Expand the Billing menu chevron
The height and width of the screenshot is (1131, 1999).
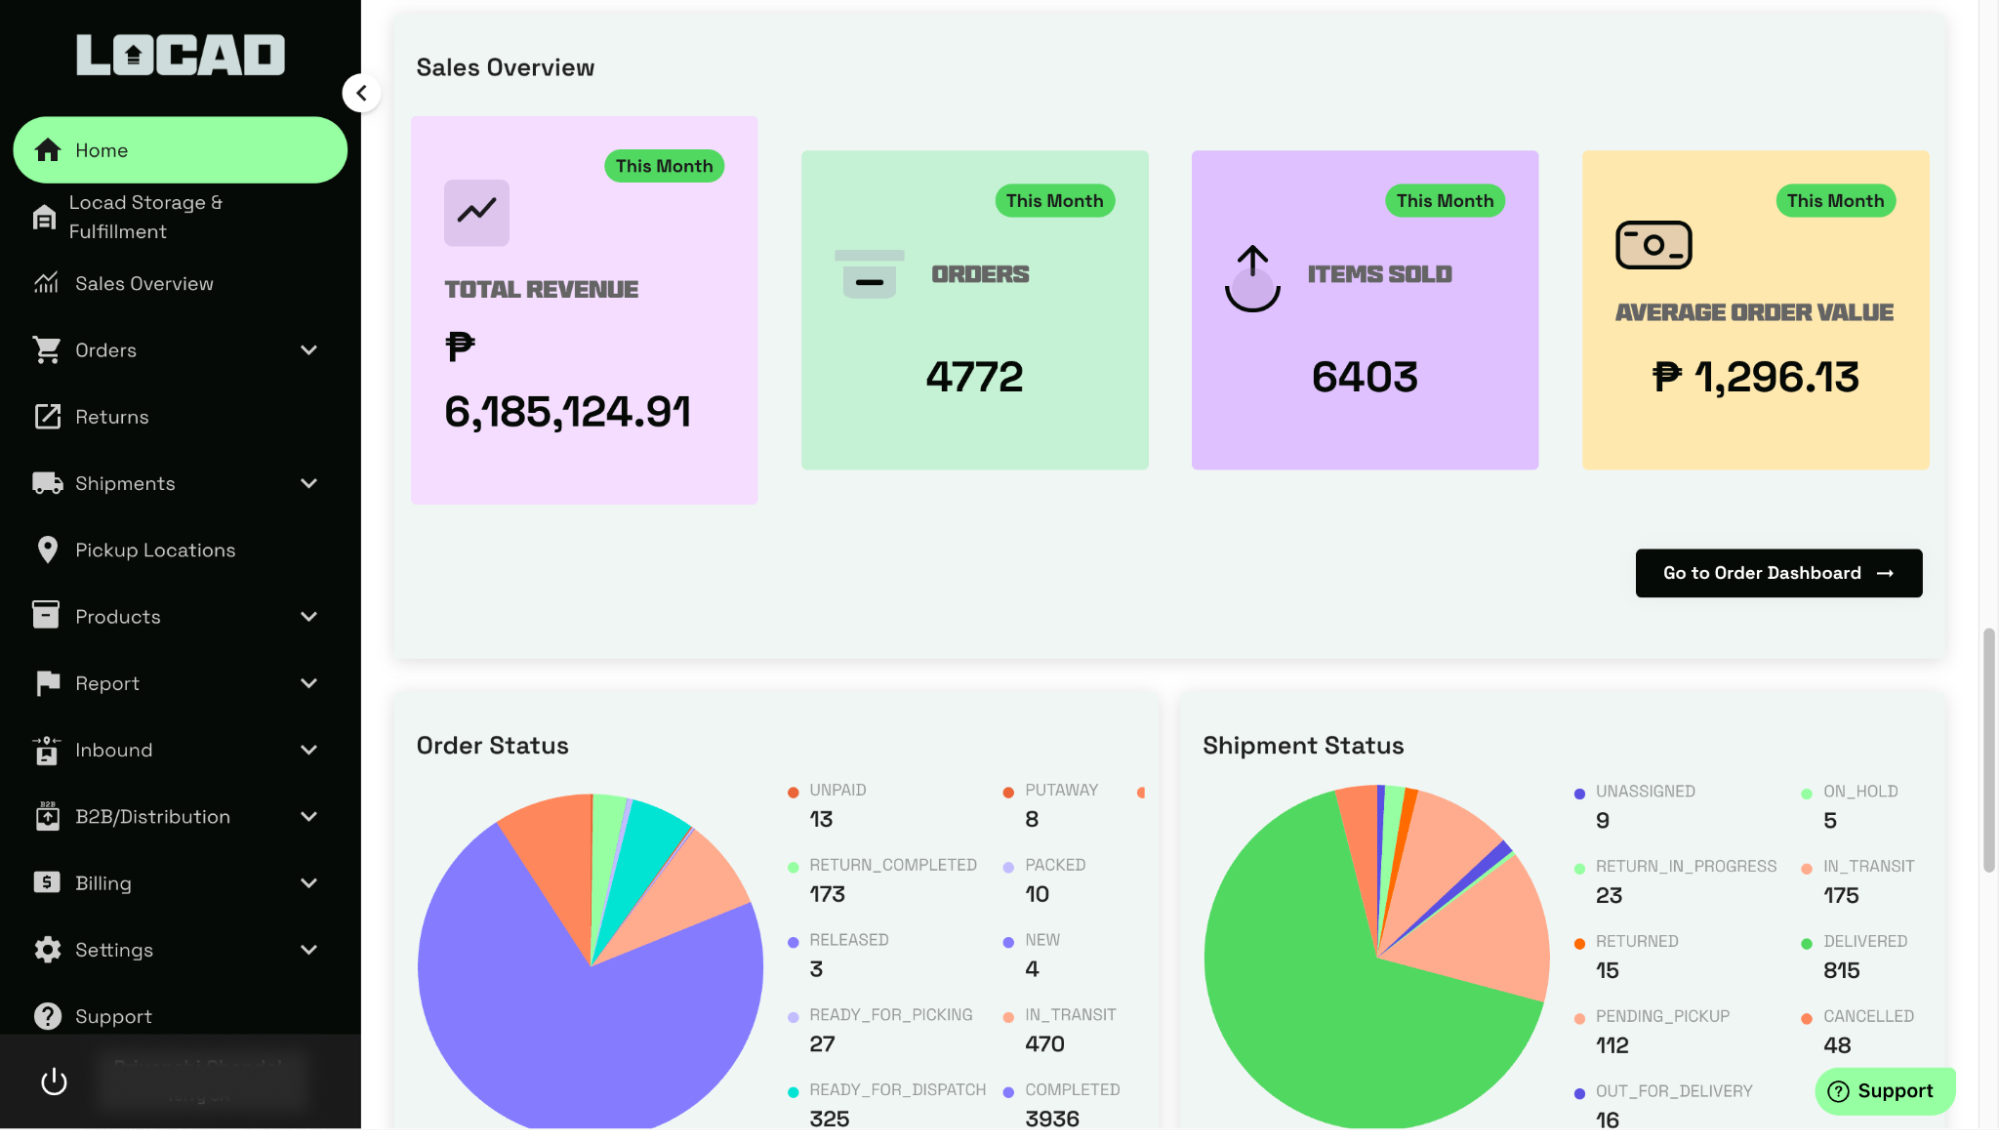[309, 883]
